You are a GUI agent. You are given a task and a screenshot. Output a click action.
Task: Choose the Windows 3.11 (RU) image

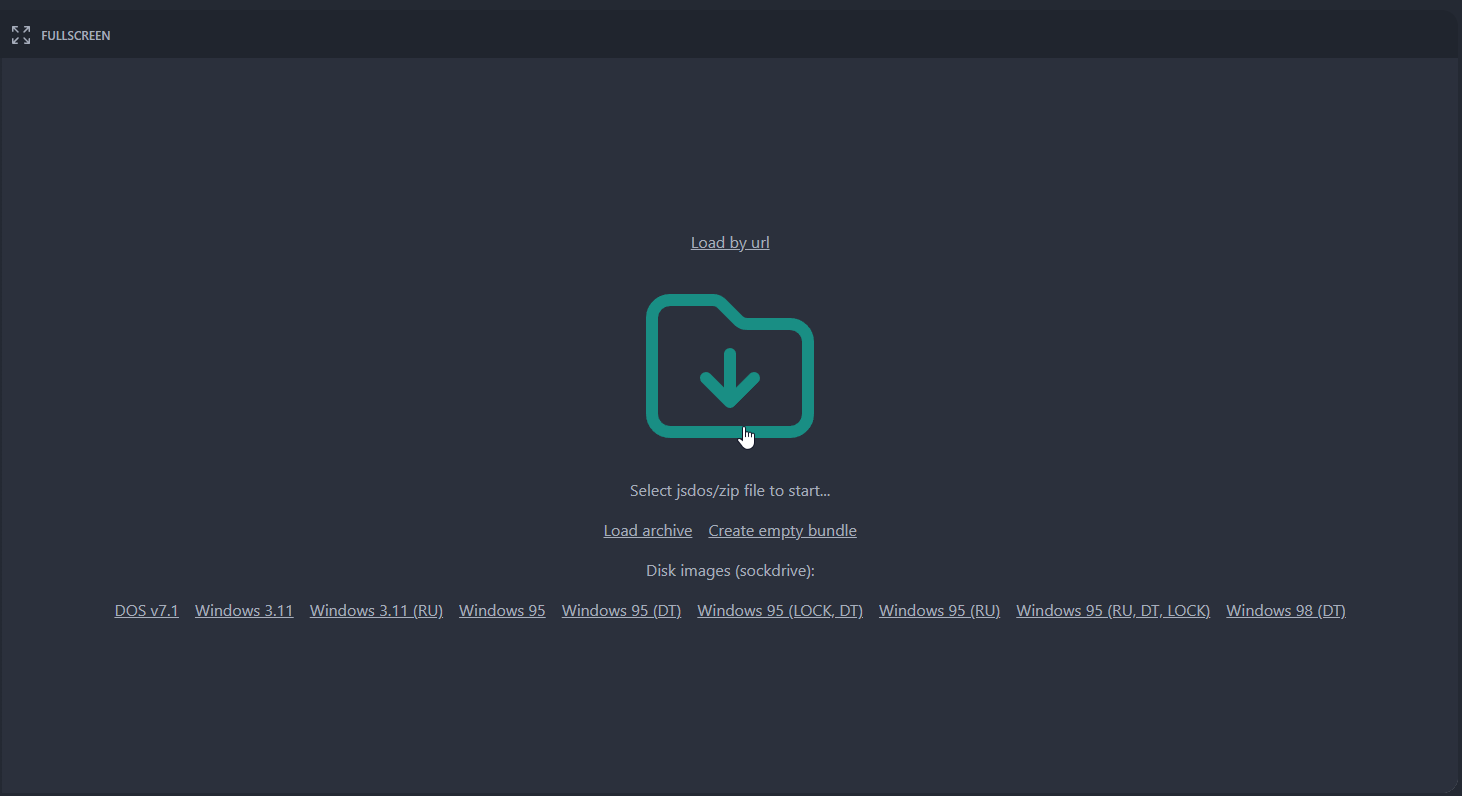click(x=376, y=611)
